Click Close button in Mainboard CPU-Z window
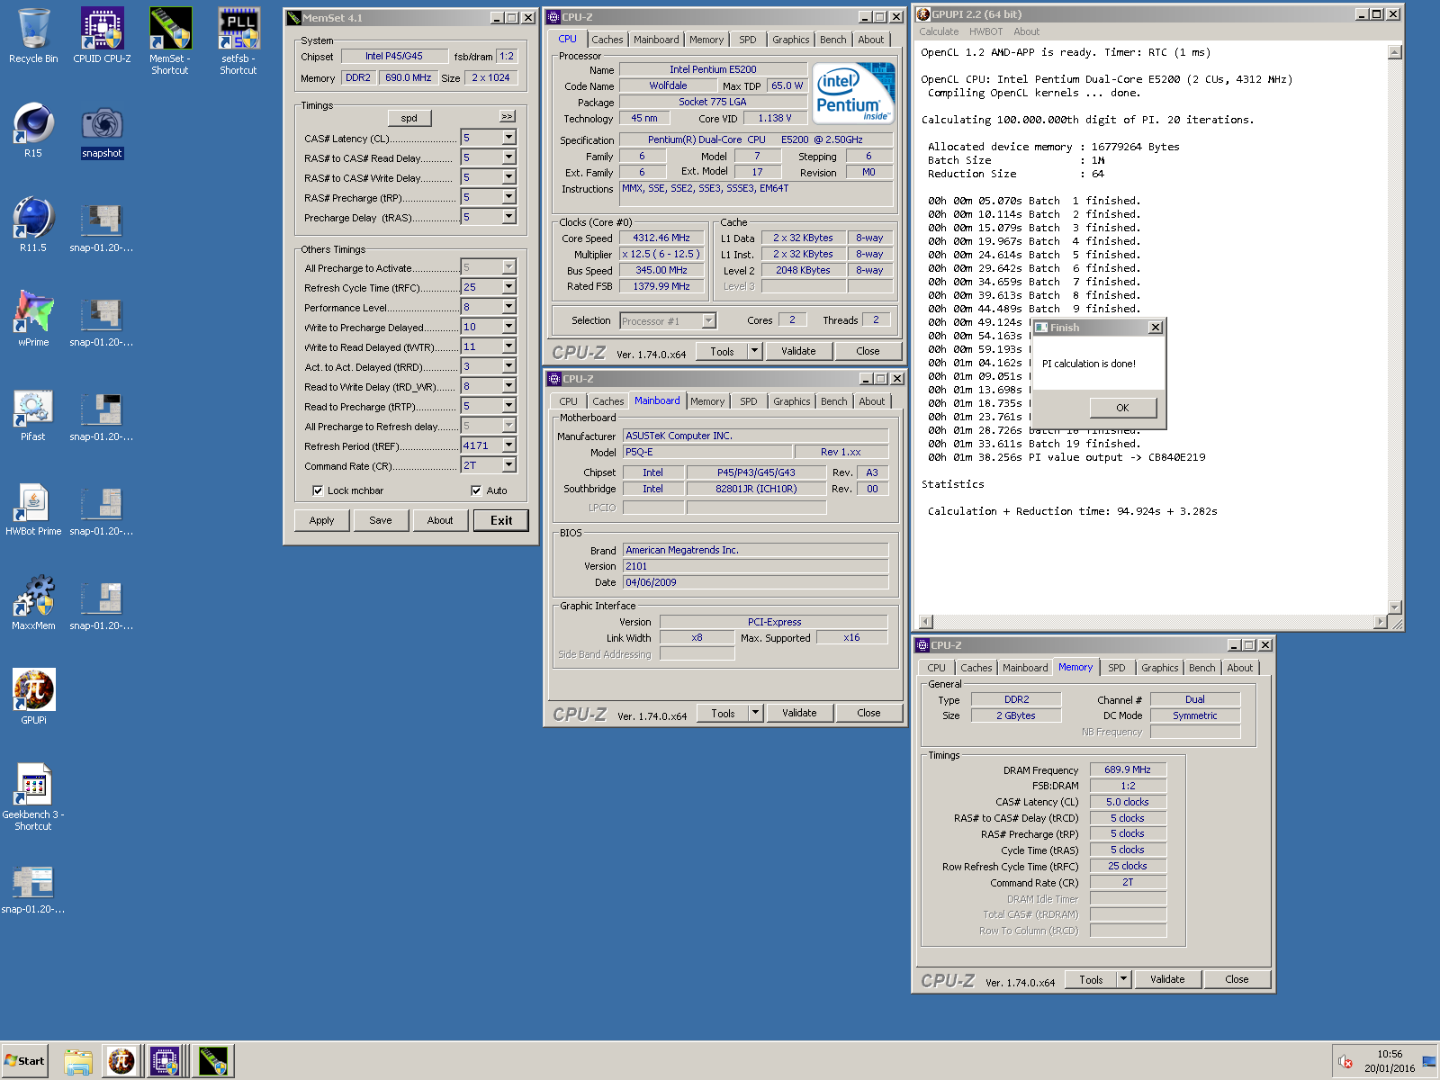The width and height of the screenshot is (1440, 1080). pos(869,713)
